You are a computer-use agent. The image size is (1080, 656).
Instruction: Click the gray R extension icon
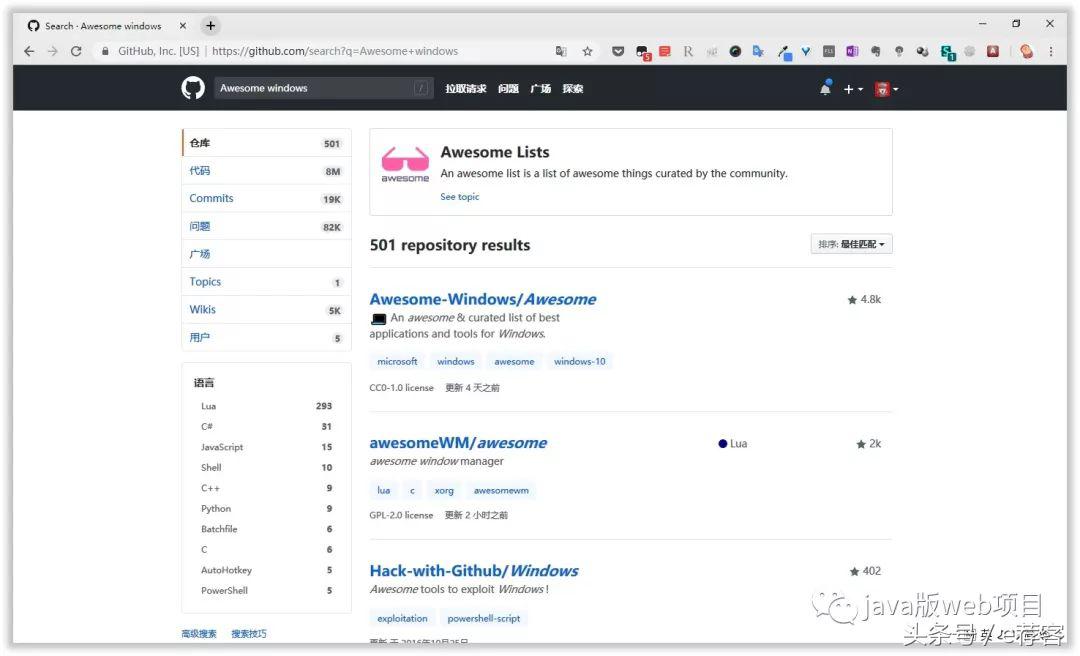(x=688, y=51)
